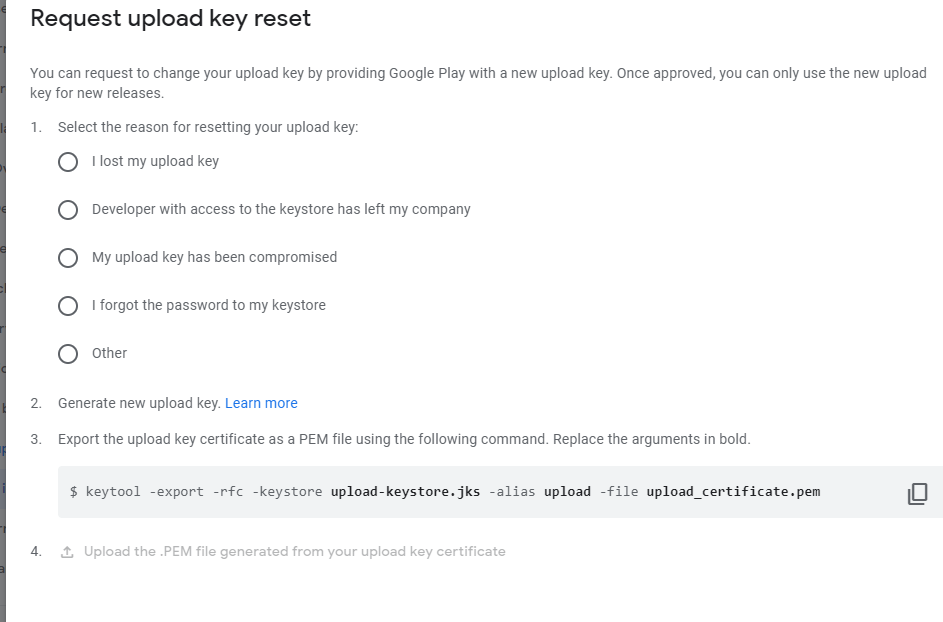Screen dimensions: 943x622
Task: Click the 'I lost my upload key' label text
Action: pos(155,161)
